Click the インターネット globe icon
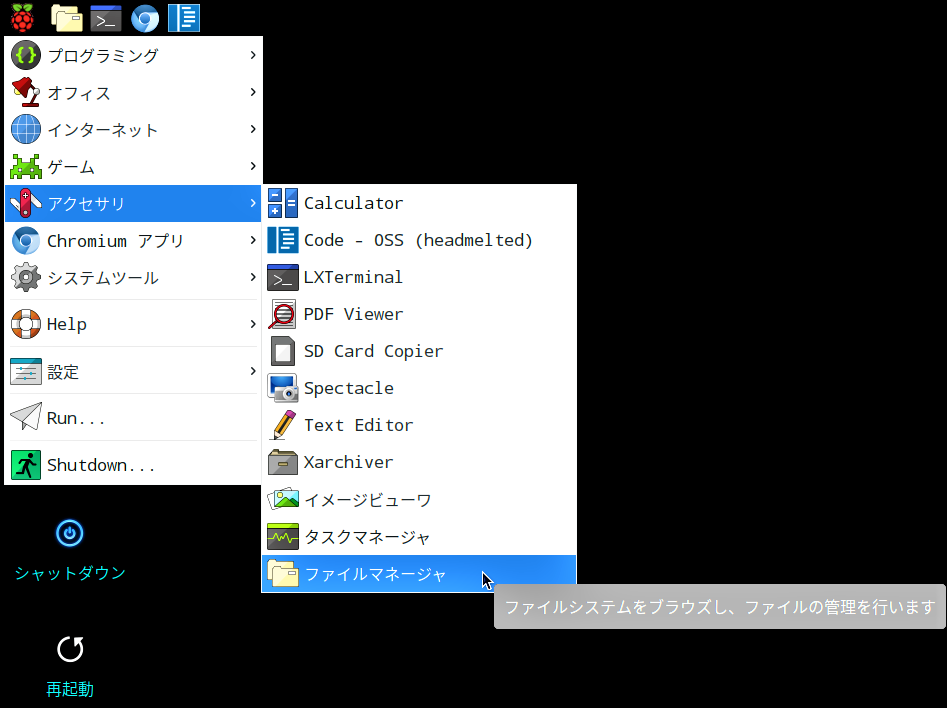Screen dimensions: 947x708 point(26,129)
